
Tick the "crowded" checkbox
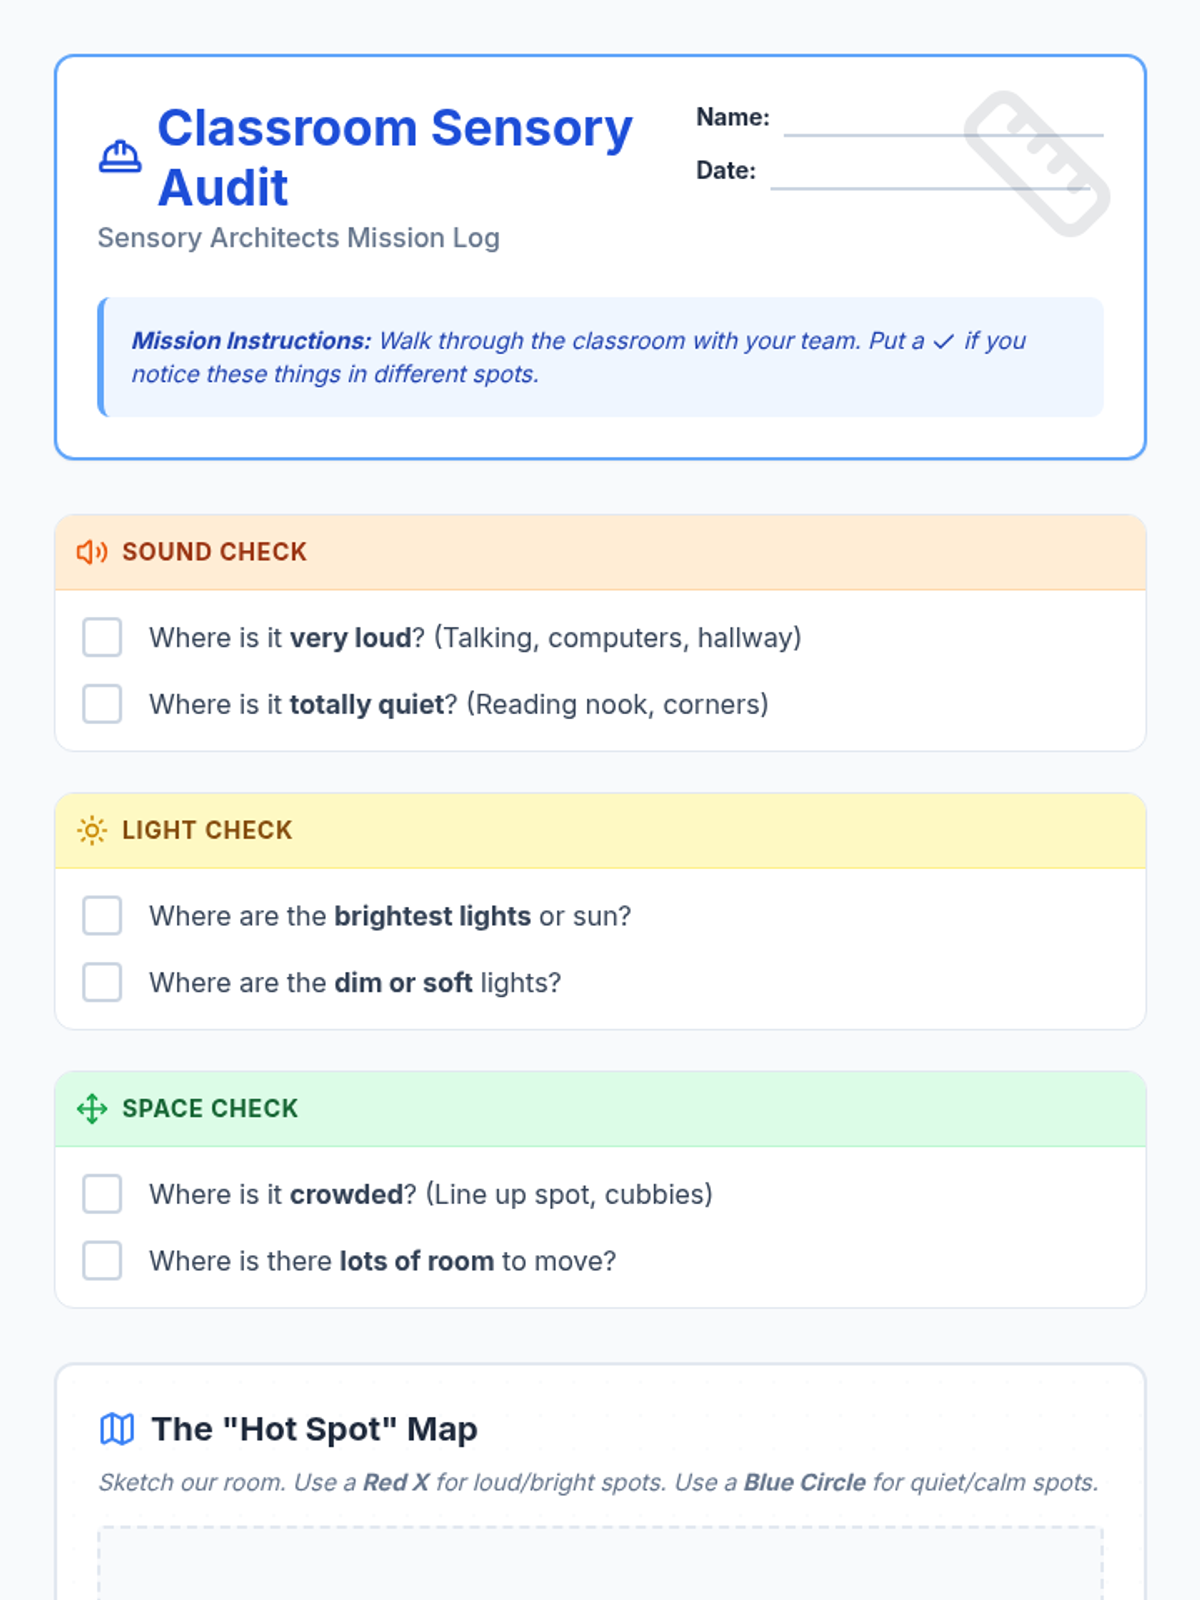[102, 1193]
